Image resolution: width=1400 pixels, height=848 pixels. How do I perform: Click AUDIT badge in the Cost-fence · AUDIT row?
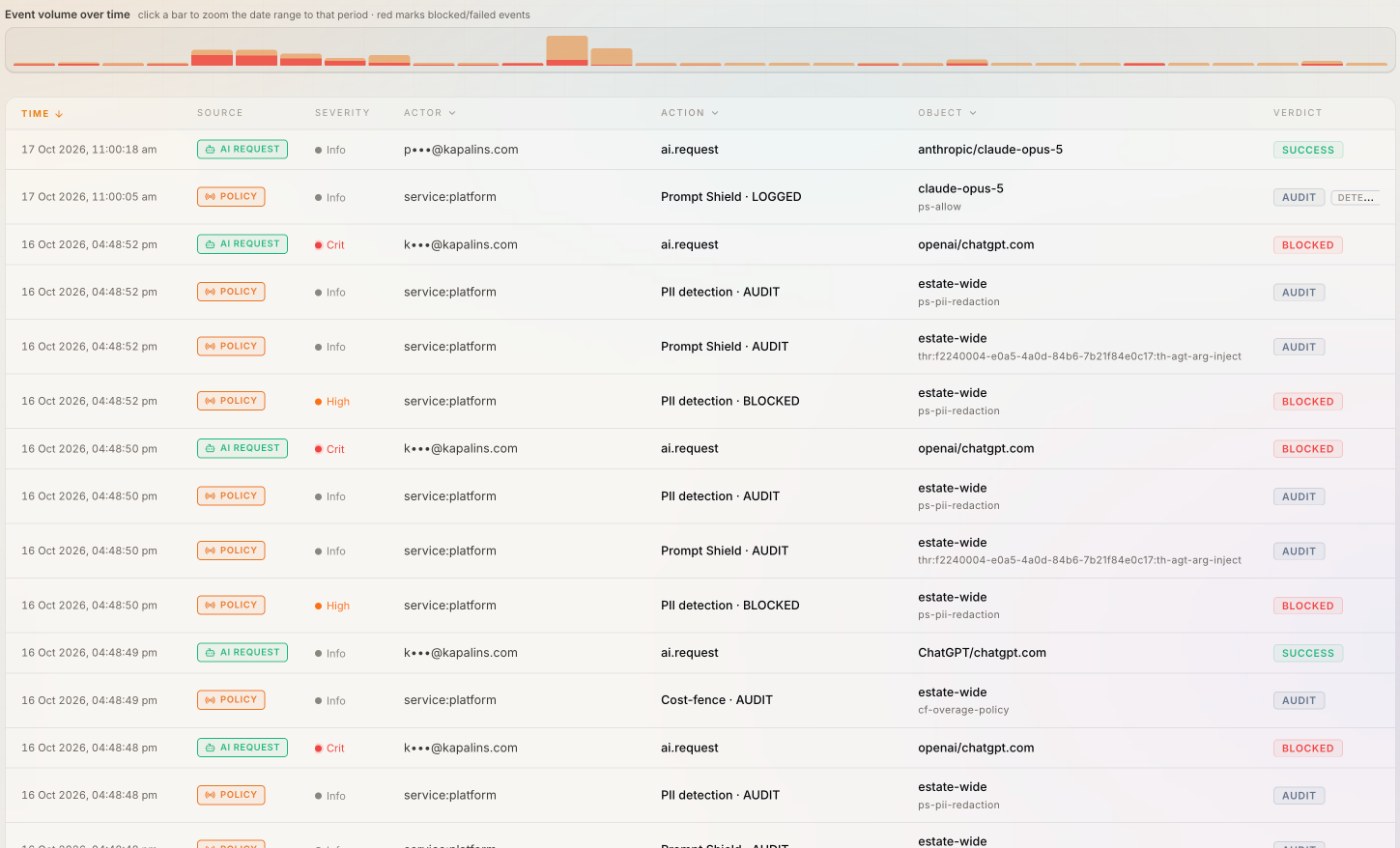pyautogui.click(x=1299, y=700)
